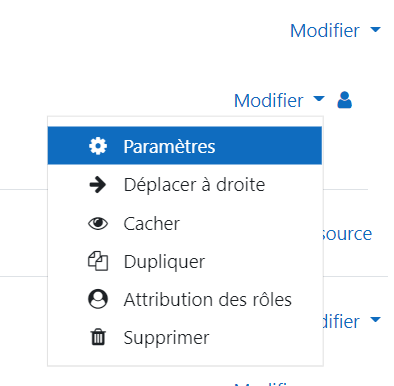Click the gear icon beside Paramètres

point(98,146)
